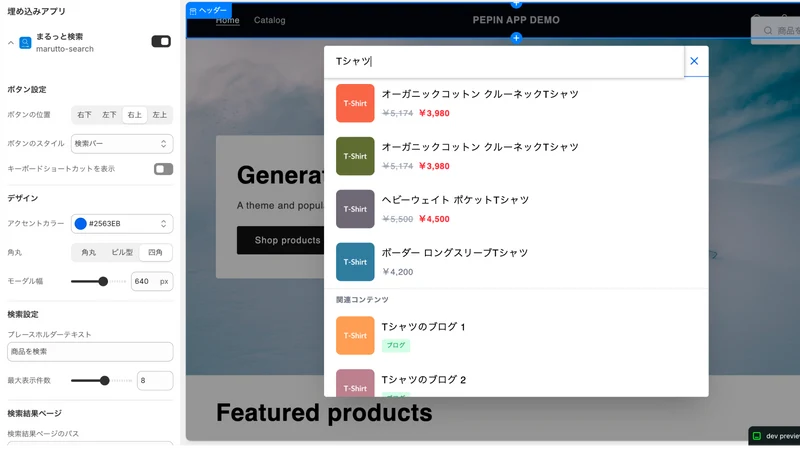
Task: Click the Shop products button
Action: point(281,240)
